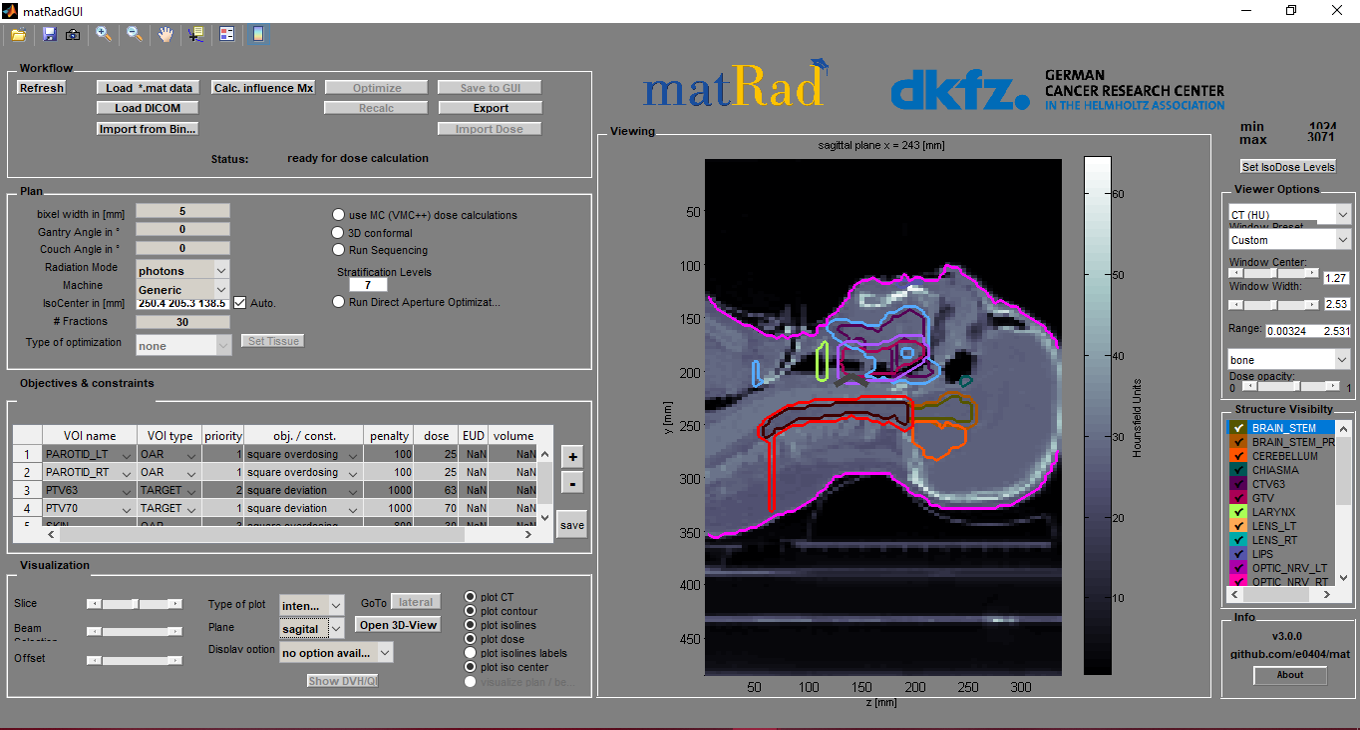Viewport: 1360px width, 730px height.
Task: Select the zoom out magnifier tool
Action: [134, 35]
